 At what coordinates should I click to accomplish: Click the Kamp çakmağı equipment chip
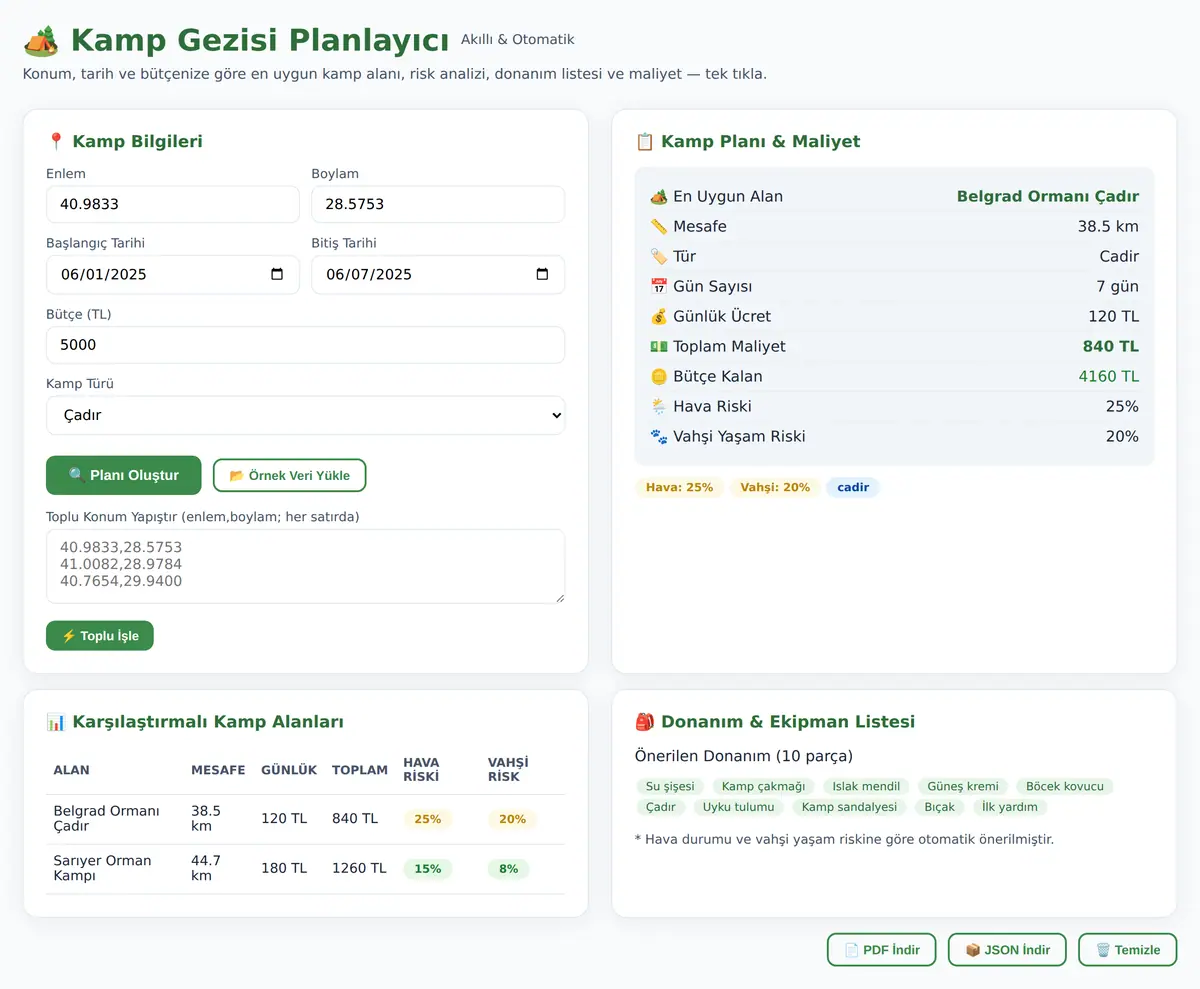click(764, 787)
